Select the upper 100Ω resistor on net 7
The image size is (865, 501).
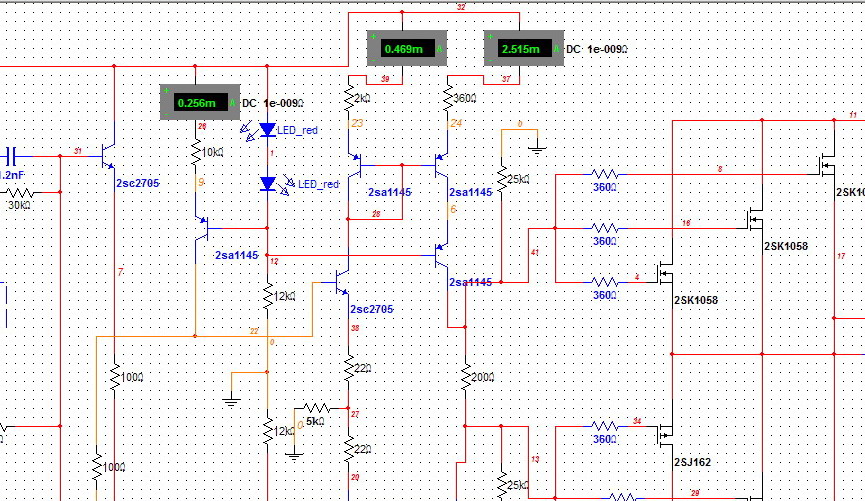115,377
